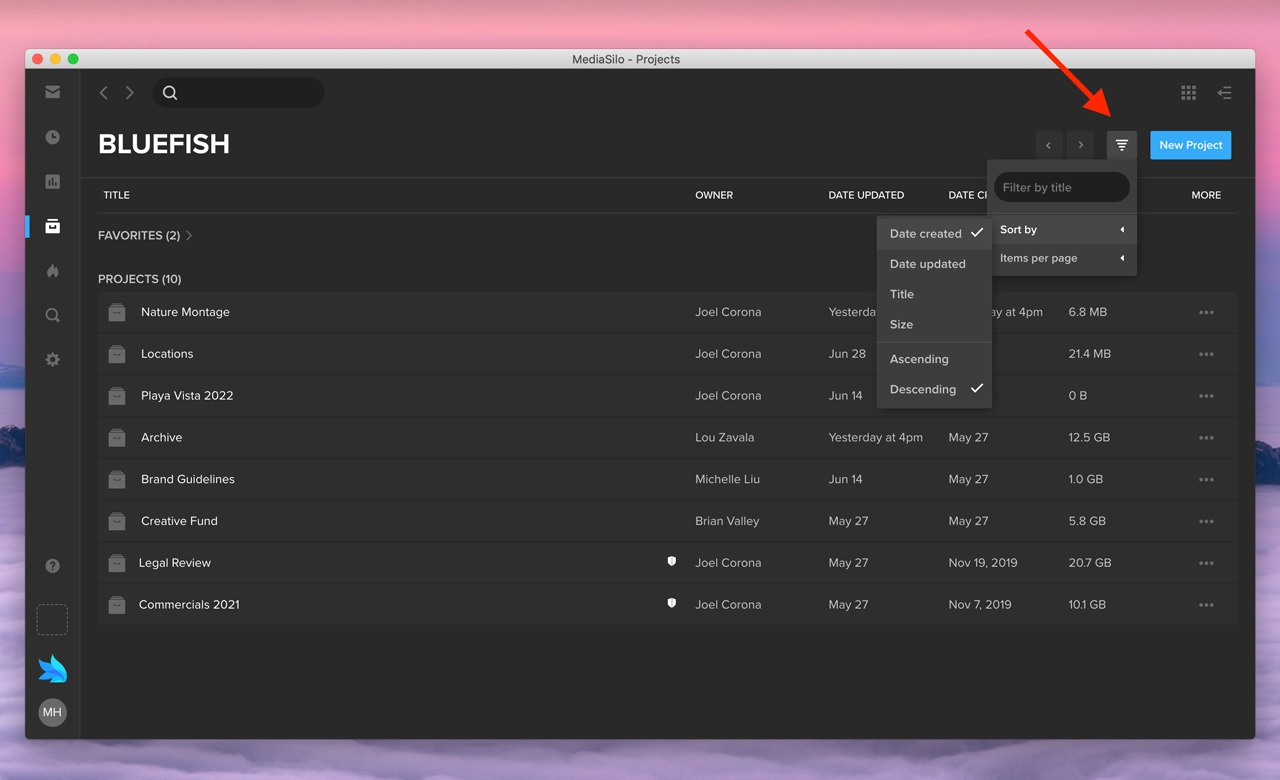Open the inbox mail icon in sidebar
This screenshot has width=1280, height=780.
click(x=52, y=92)
